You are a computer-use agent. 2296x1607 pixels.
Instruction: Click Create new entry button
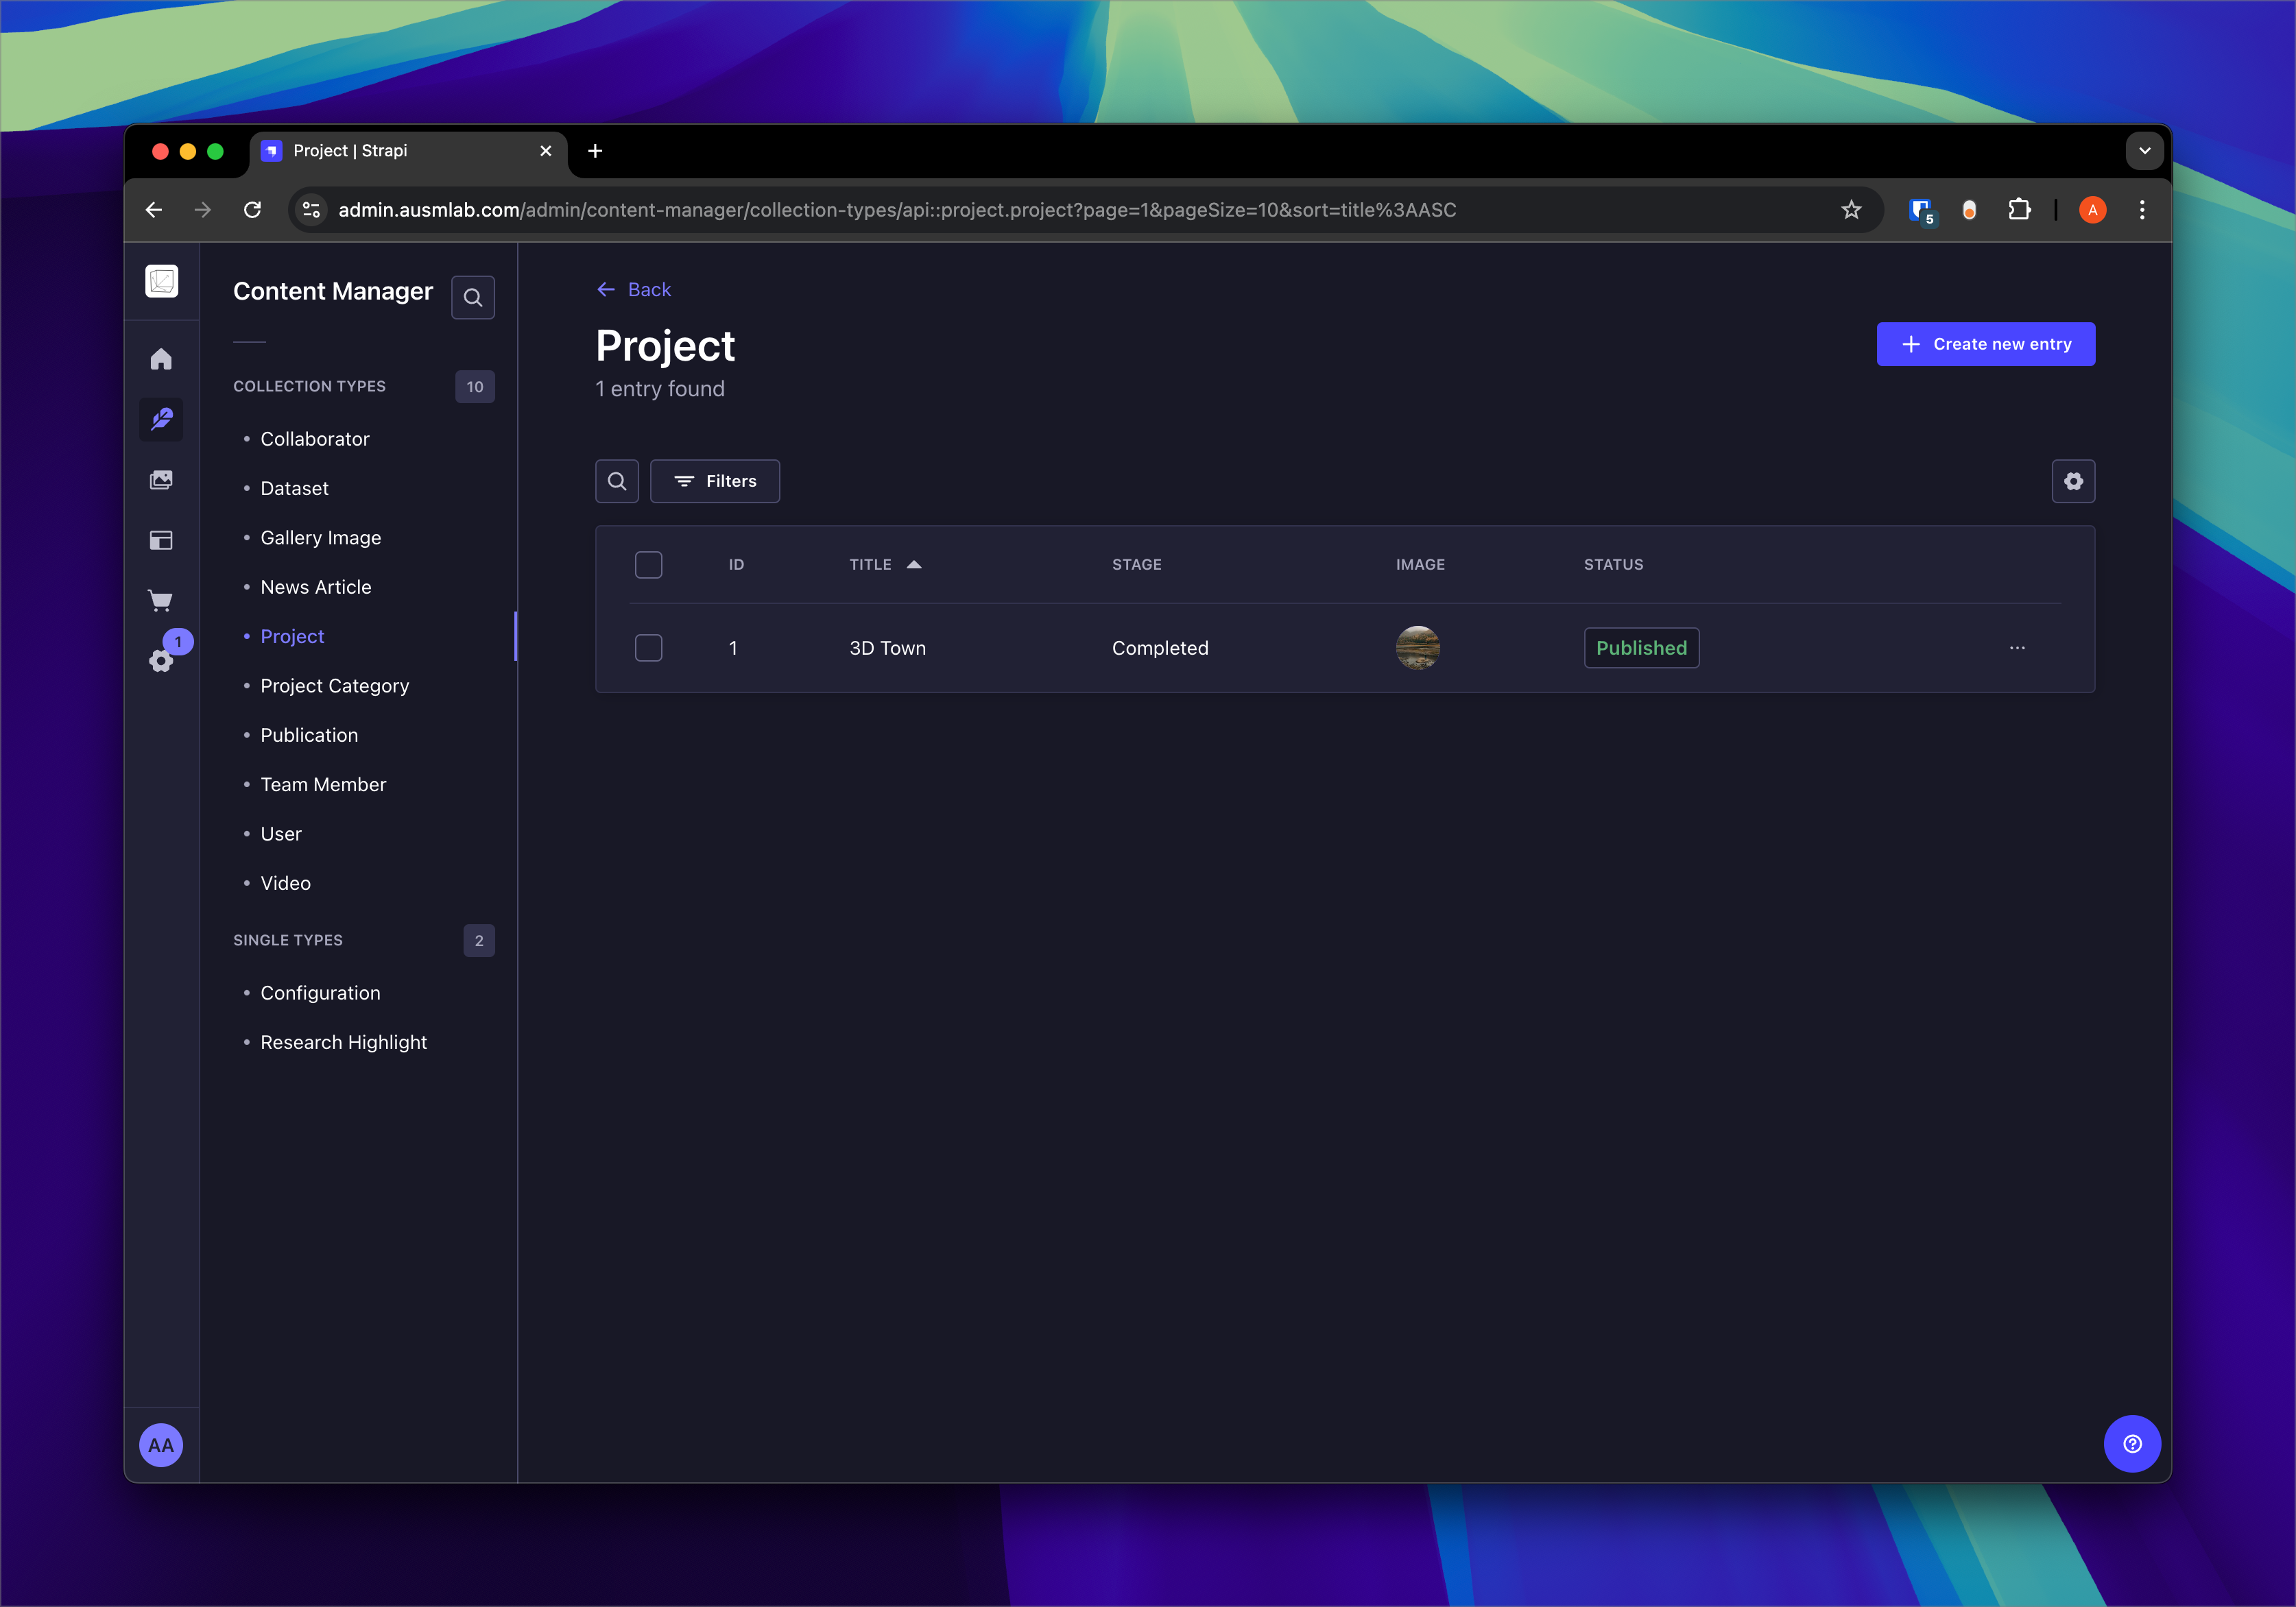pos(1985,344)
